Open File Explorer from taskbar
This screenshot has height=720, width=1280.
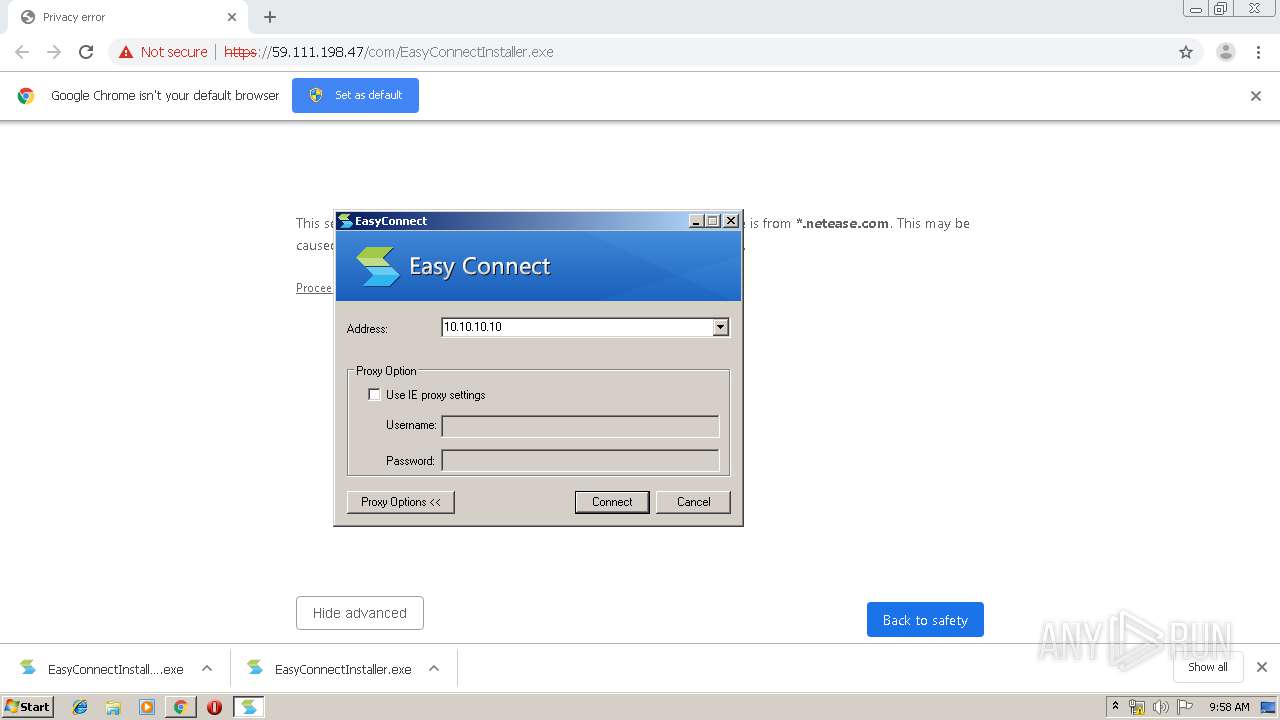(x=113, y=707)
